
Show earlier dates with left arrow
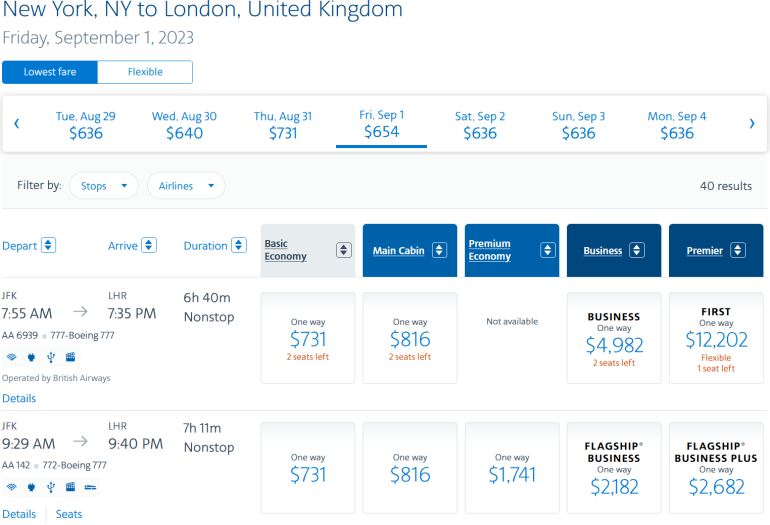coord(17,124)
